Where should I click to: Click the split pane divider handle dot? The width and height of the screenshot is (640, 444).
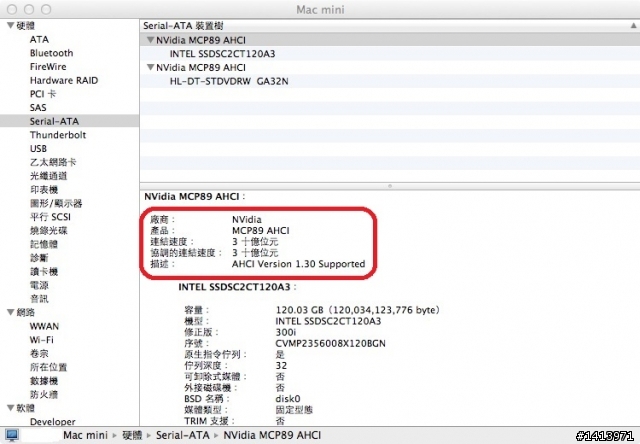click(x=390, y=186)
